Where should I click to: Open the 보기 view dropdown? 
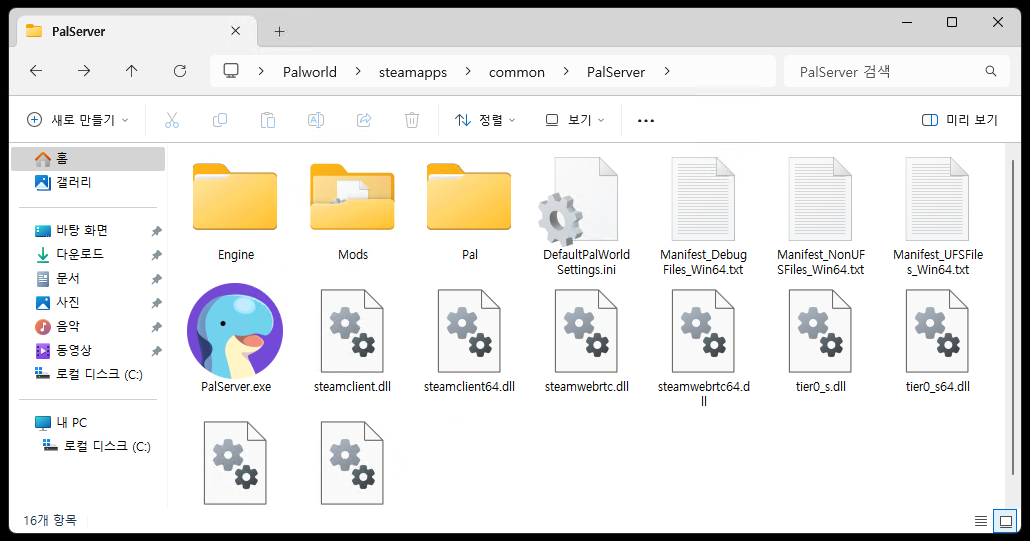(575, 120)
